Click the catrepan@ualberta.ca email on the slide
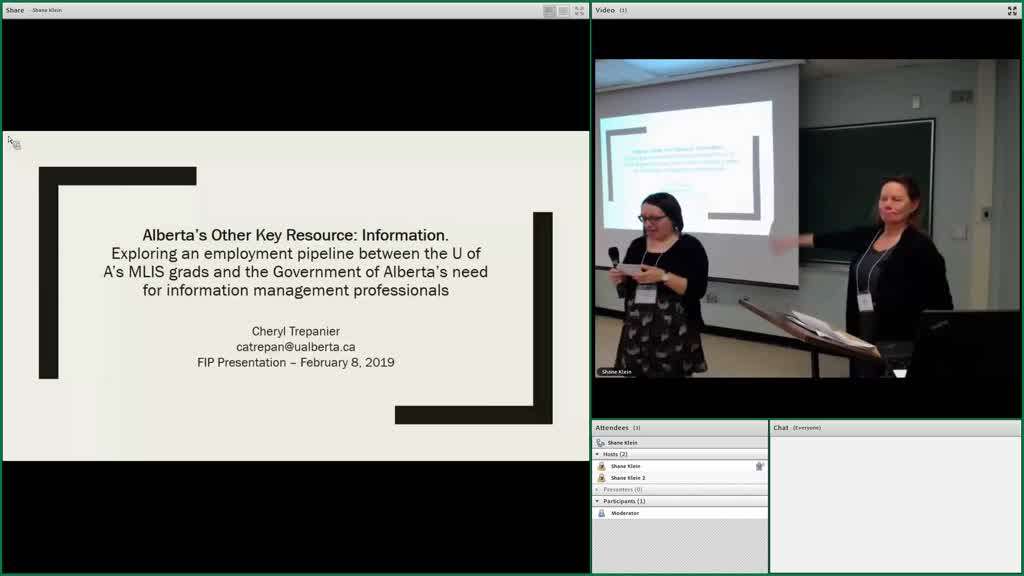 (x=296, y=347)
